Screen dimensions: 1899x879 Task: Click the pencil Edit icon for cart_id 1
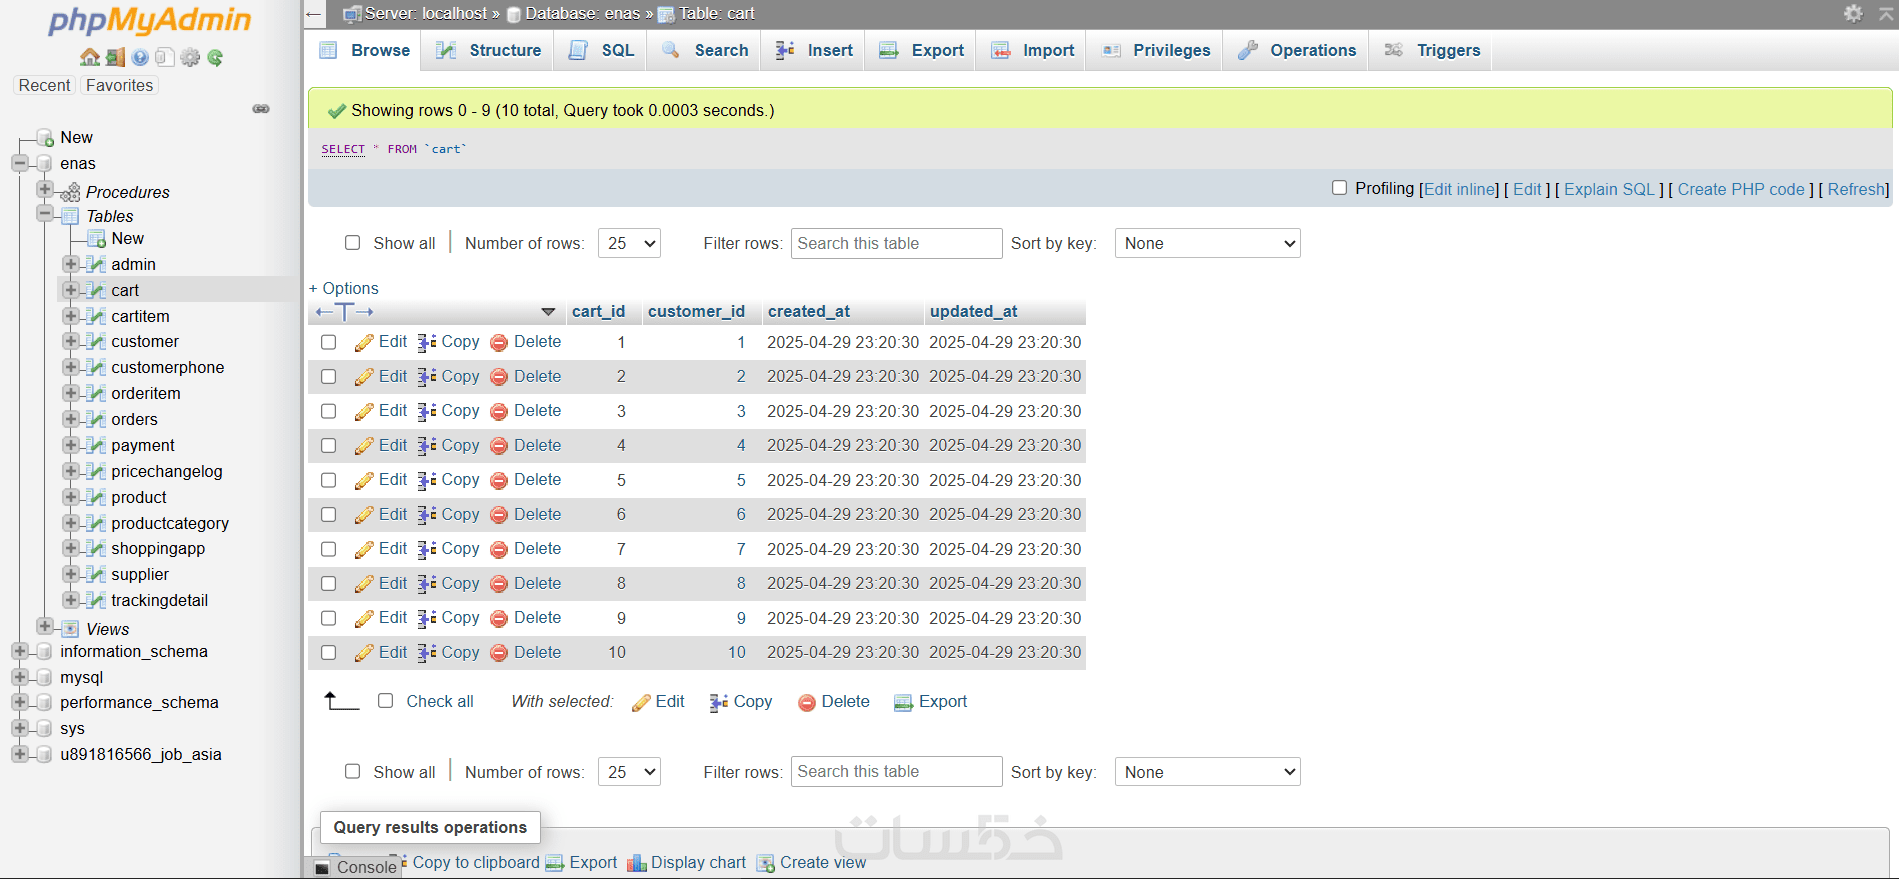[364, 342]
